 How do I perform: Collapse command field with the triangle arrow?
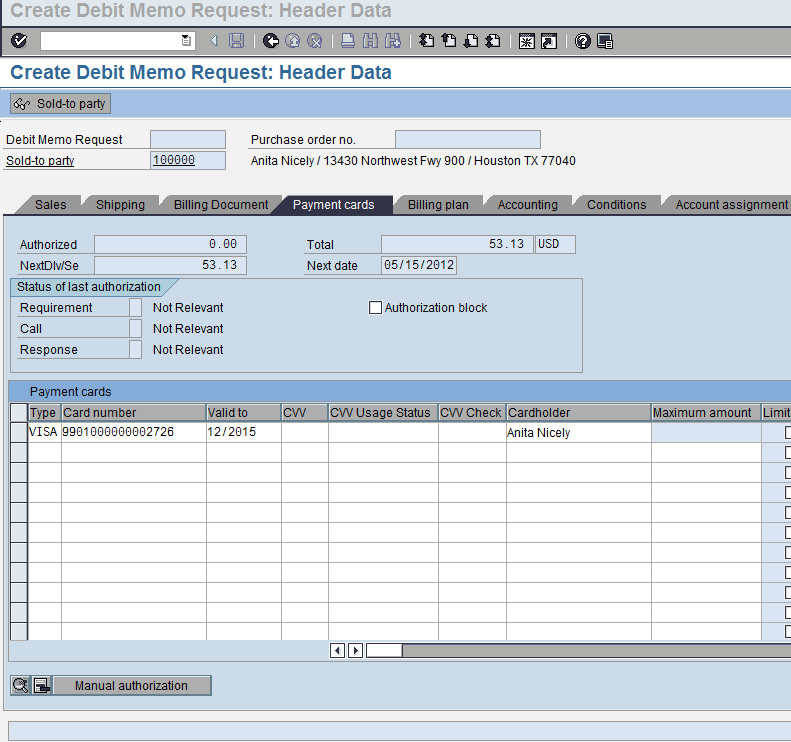[x=214, y=41]
